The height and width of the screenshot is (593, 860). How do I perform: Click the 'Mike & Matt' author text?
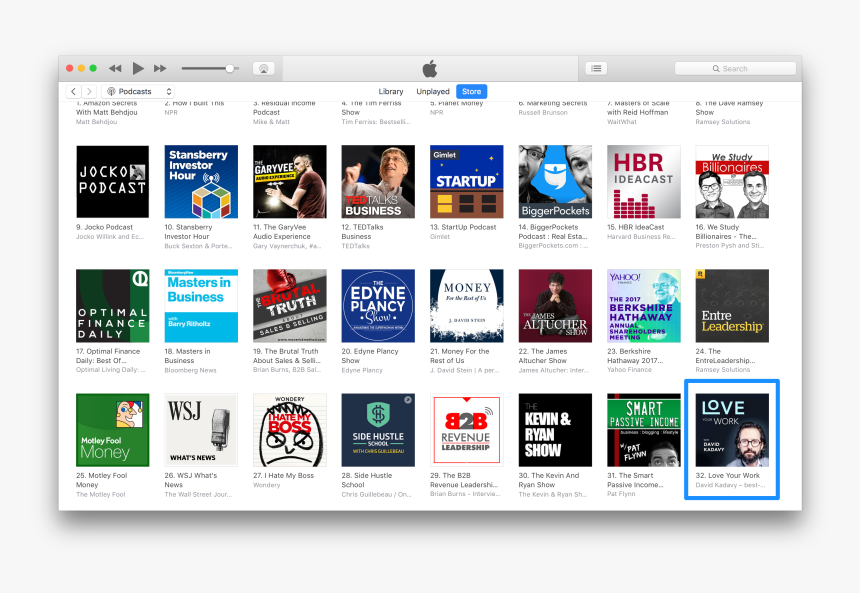click(x=271, y=122)
